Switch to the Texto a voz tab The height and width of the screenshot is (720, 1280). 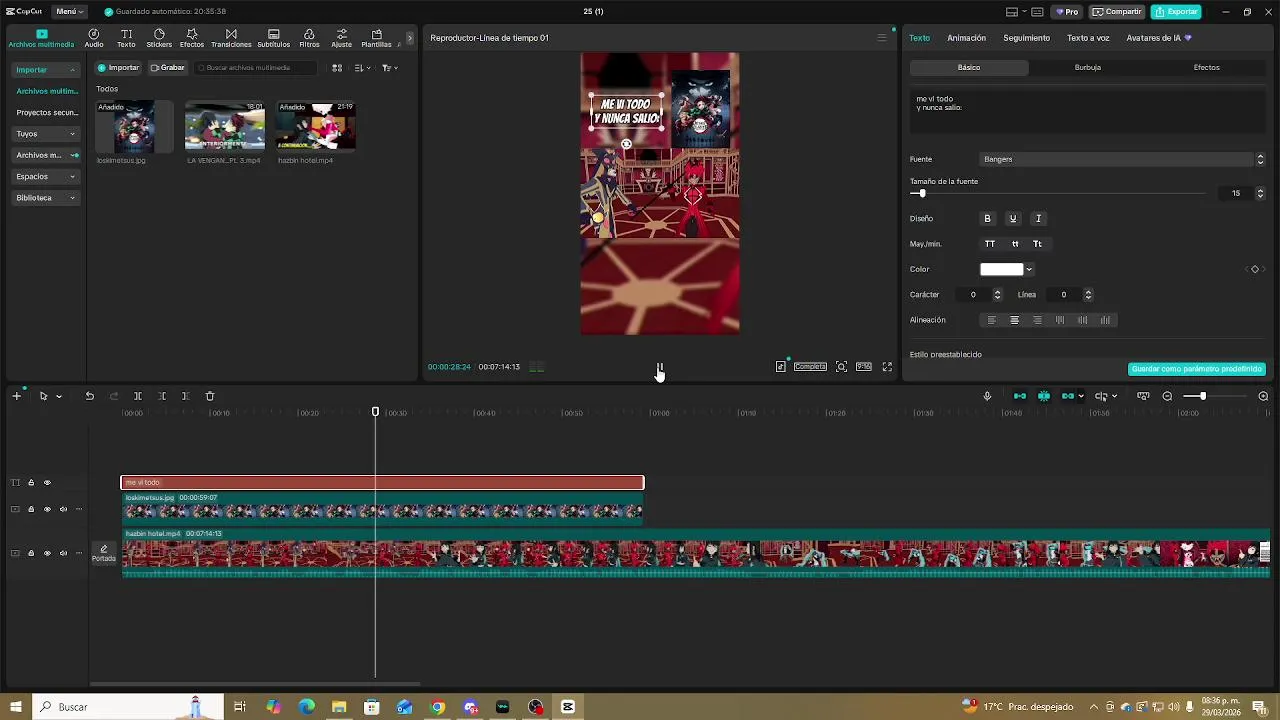tap(1088, 38)
